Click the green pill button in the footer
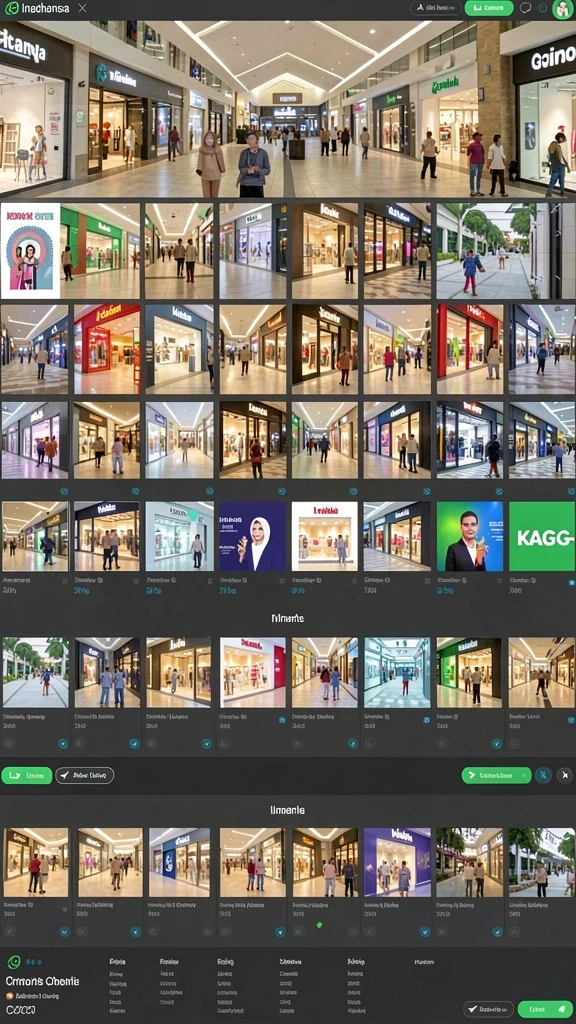This screenshot has height=1024, width=576. (545, 1009)
